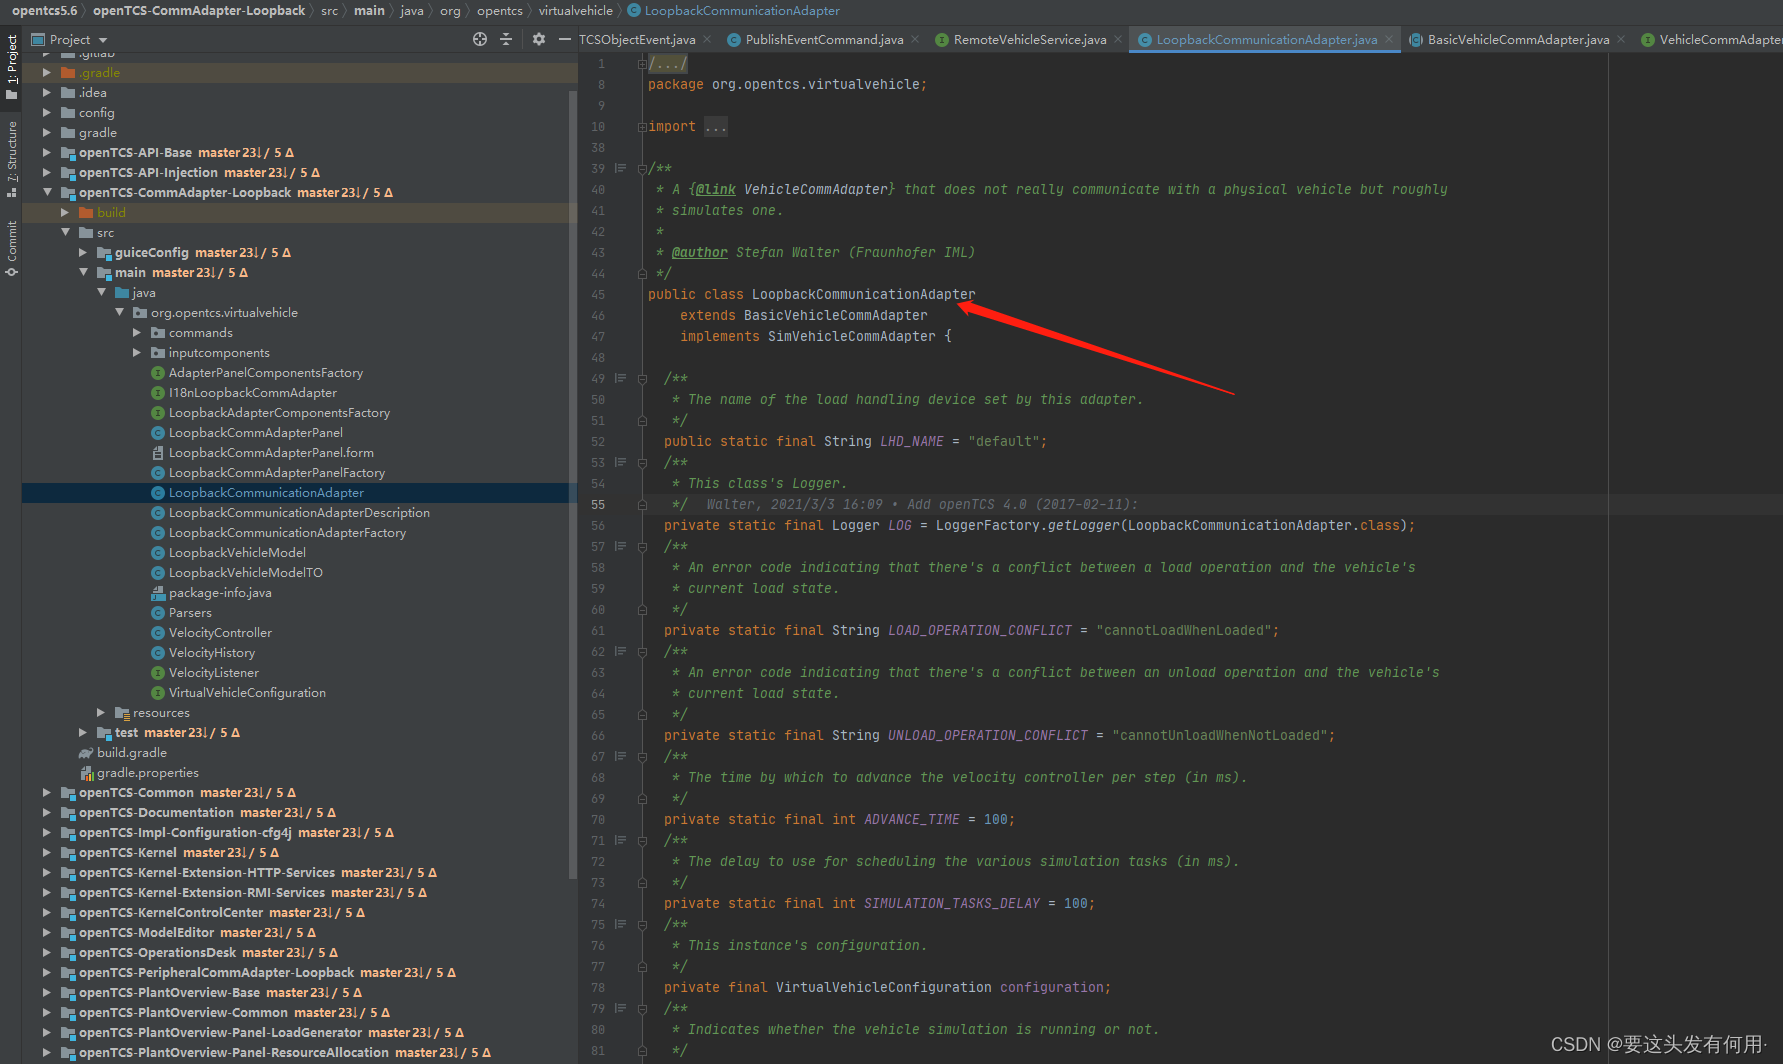
Task: Close the RemoteVehicleService.java tab
Action: [x=1118, y=40]
